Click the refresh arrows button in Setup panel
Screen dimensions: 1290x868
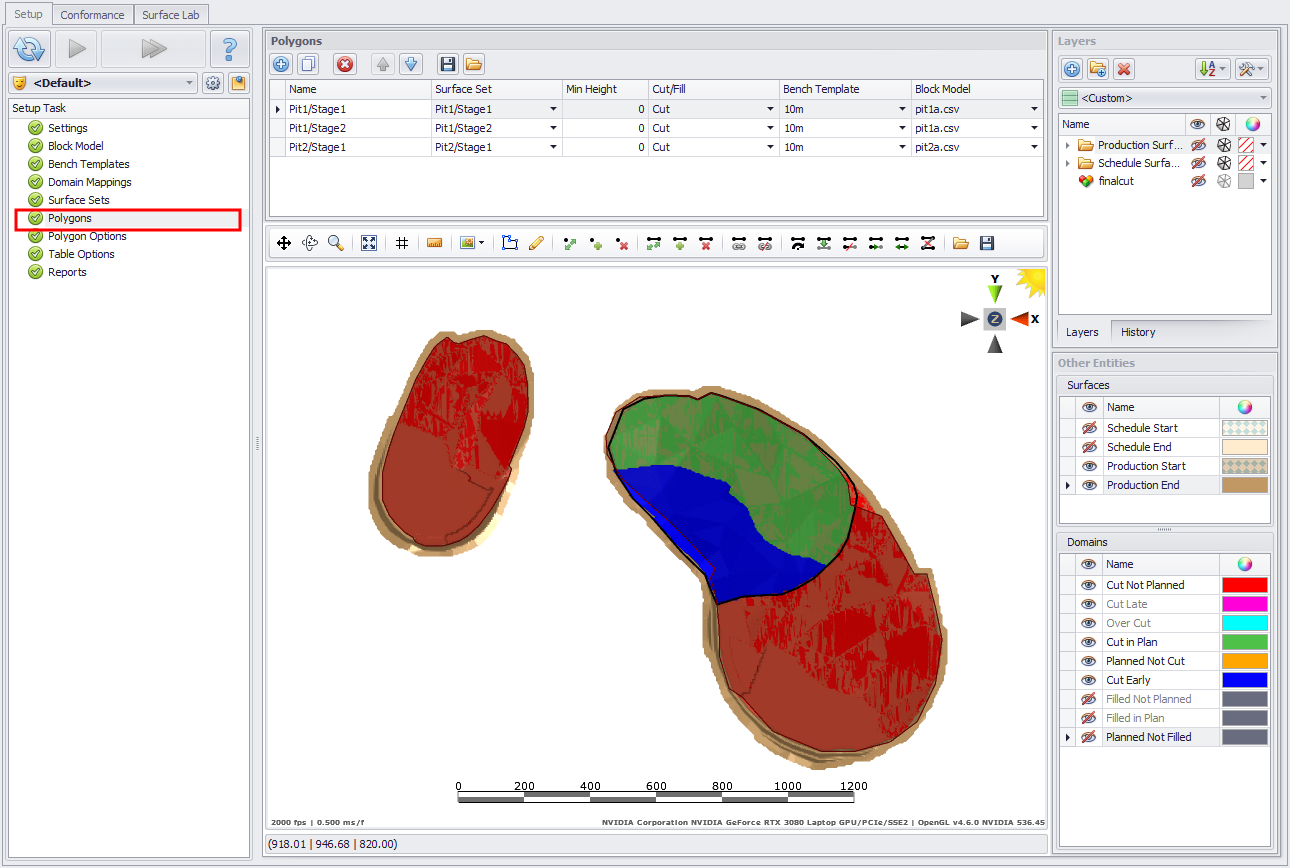(x=30, y=48)
